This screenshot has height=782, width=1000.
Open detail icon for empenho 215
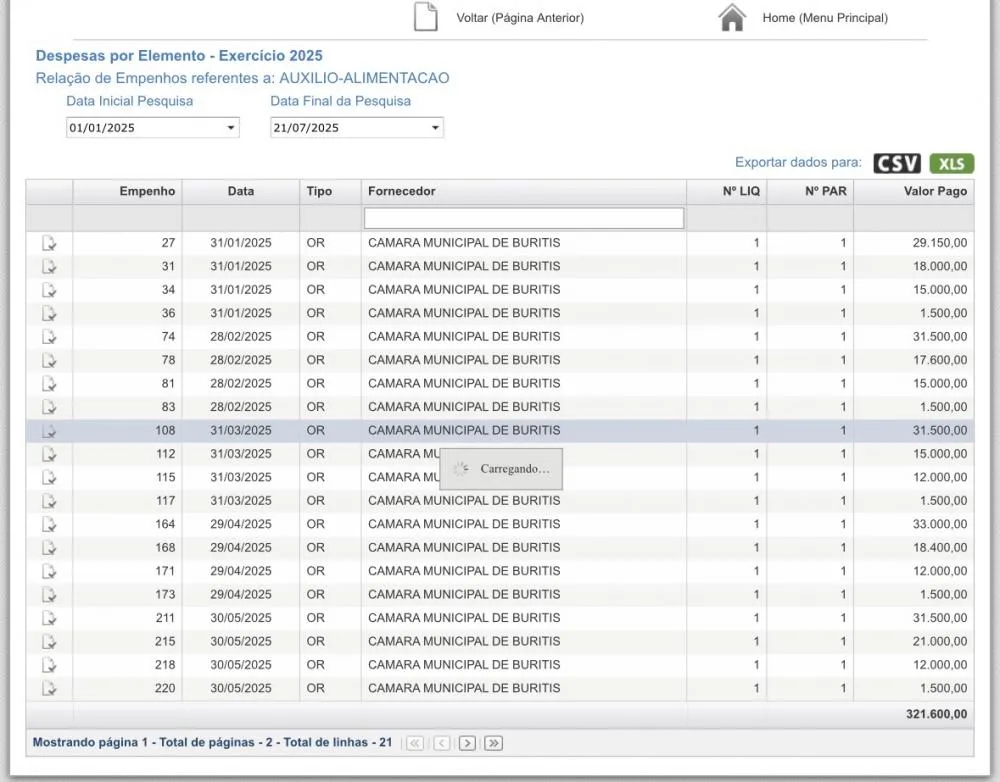coord(49,642)
